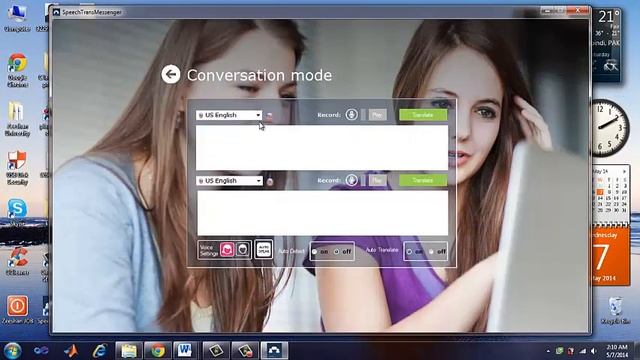
Task: Click inside the upper conversation text box
Action: pos(322,147)
